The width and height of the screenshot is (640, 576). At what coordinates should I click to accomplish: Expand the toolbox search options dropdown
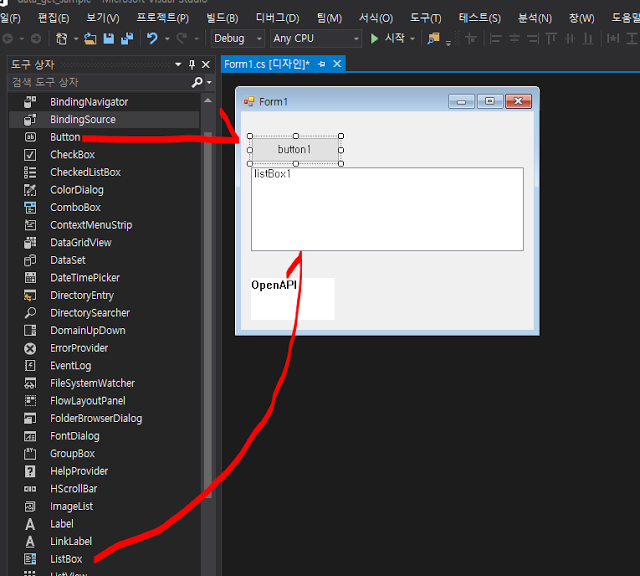[209, 82]
